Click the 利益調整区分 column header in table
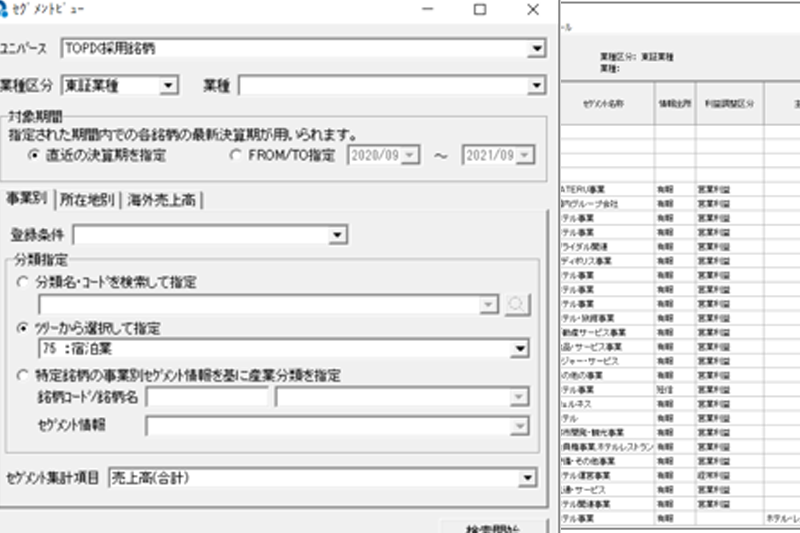The image size is (800, 533). (730, 103)
